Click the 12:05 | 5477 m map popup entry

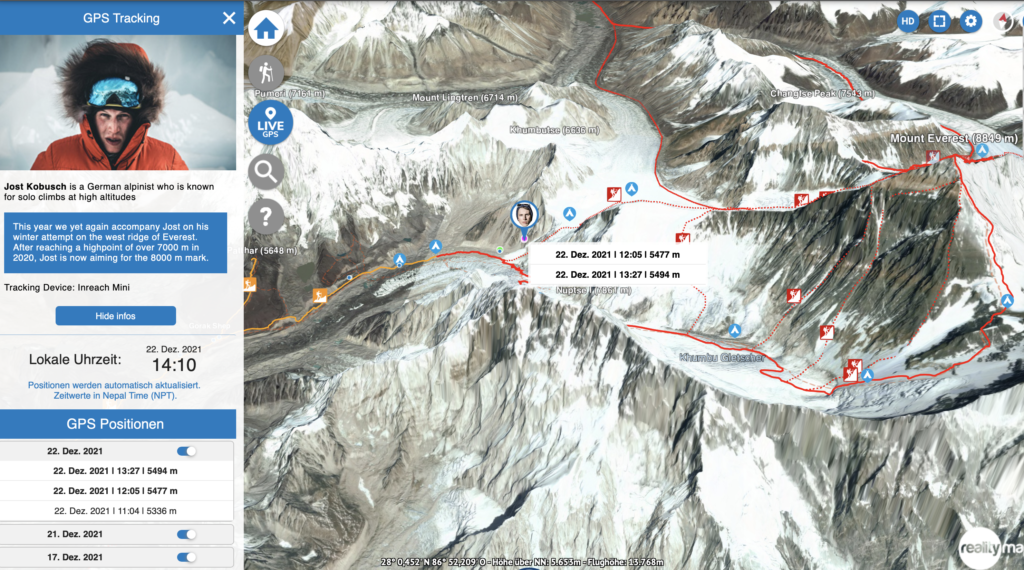pyautogui.click(x=617, y=255)
